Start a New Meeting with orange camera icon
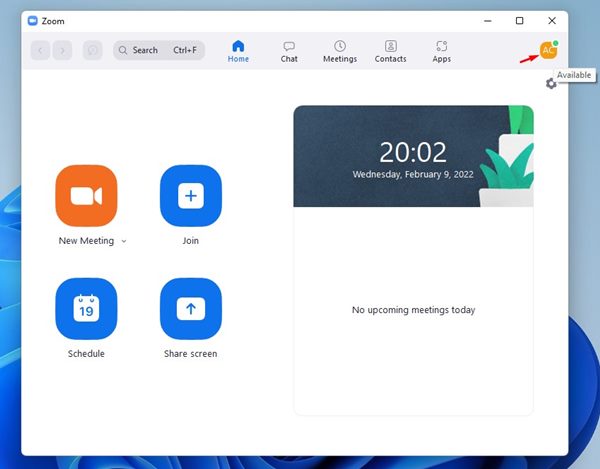 pyautogui.click(x=86, y=196)
